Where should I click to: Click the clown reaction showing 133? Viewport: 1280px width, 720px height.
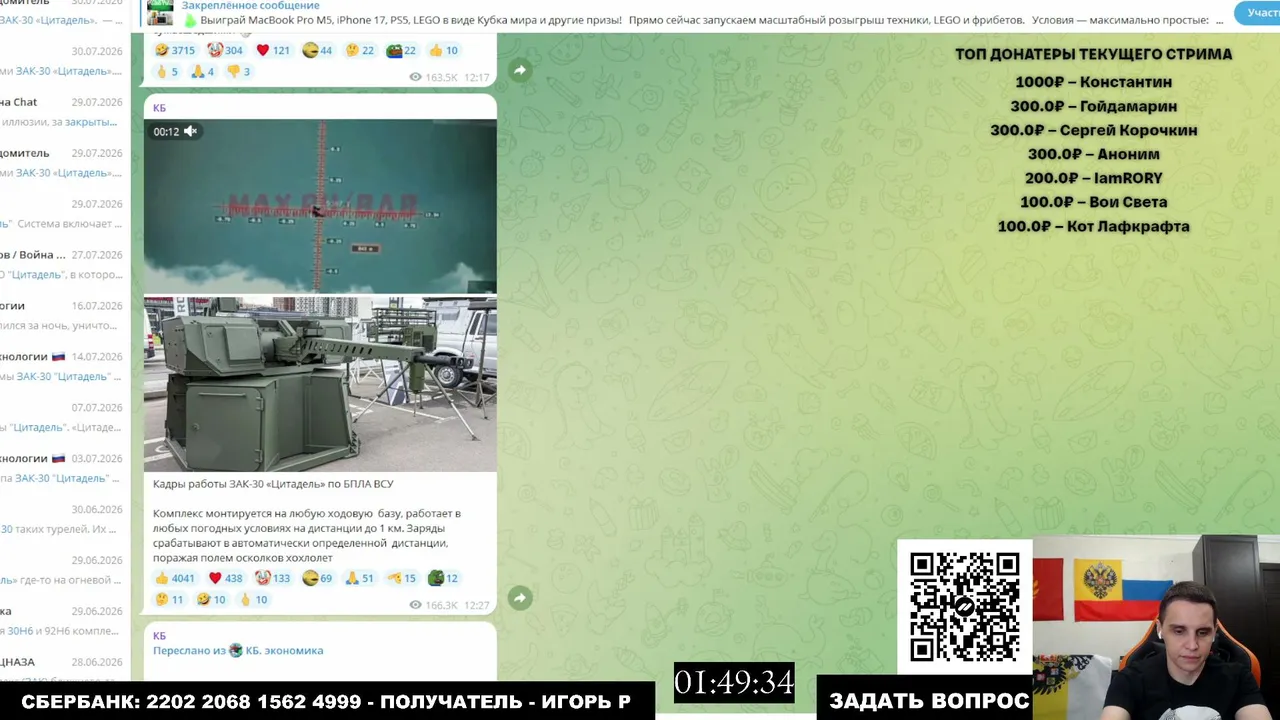(272, 578)
